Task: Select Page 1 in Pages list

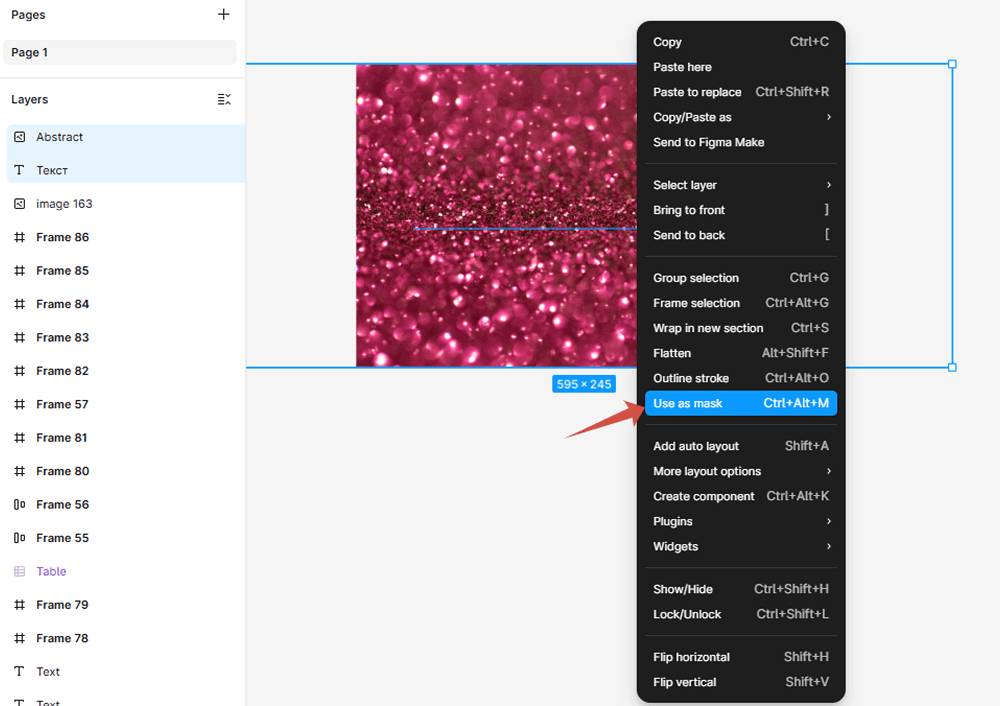Action: (120, 52)
